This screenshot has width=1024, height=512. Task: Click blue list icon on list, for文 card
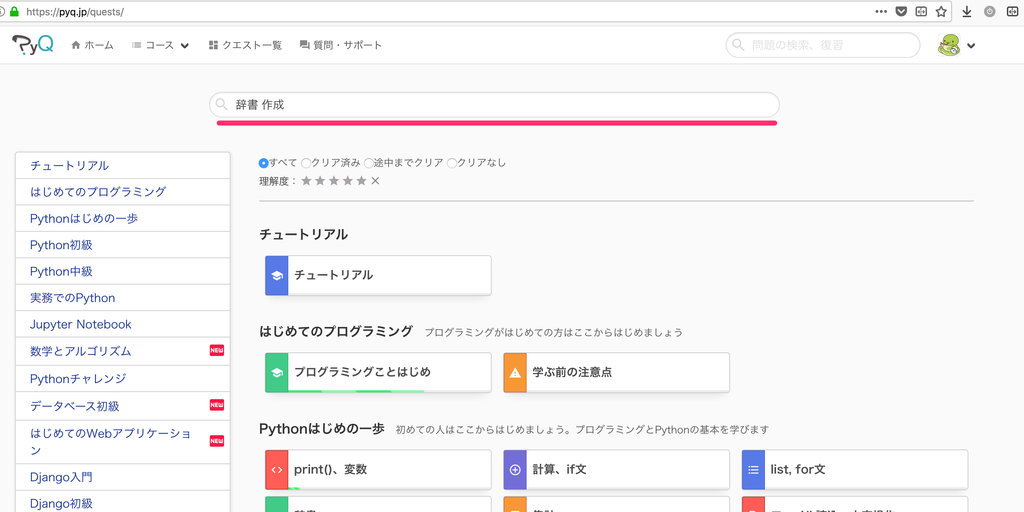point(754,470)
